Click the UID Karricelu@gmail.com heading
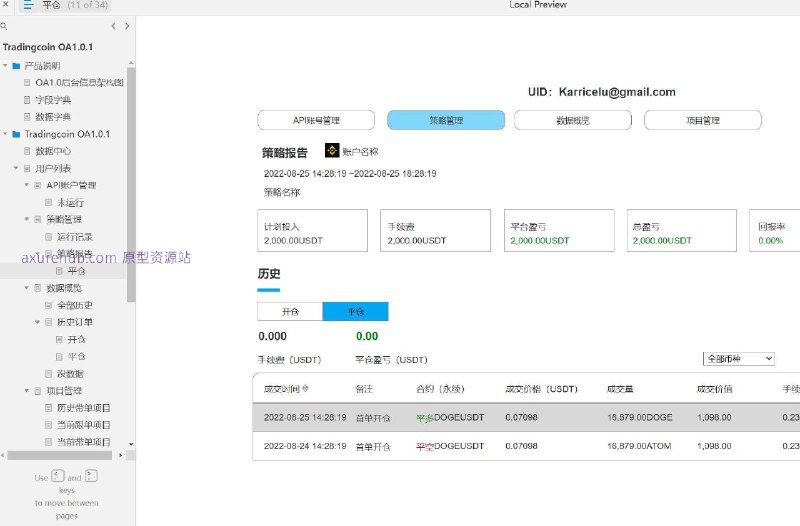 click(x=602, y=92)
